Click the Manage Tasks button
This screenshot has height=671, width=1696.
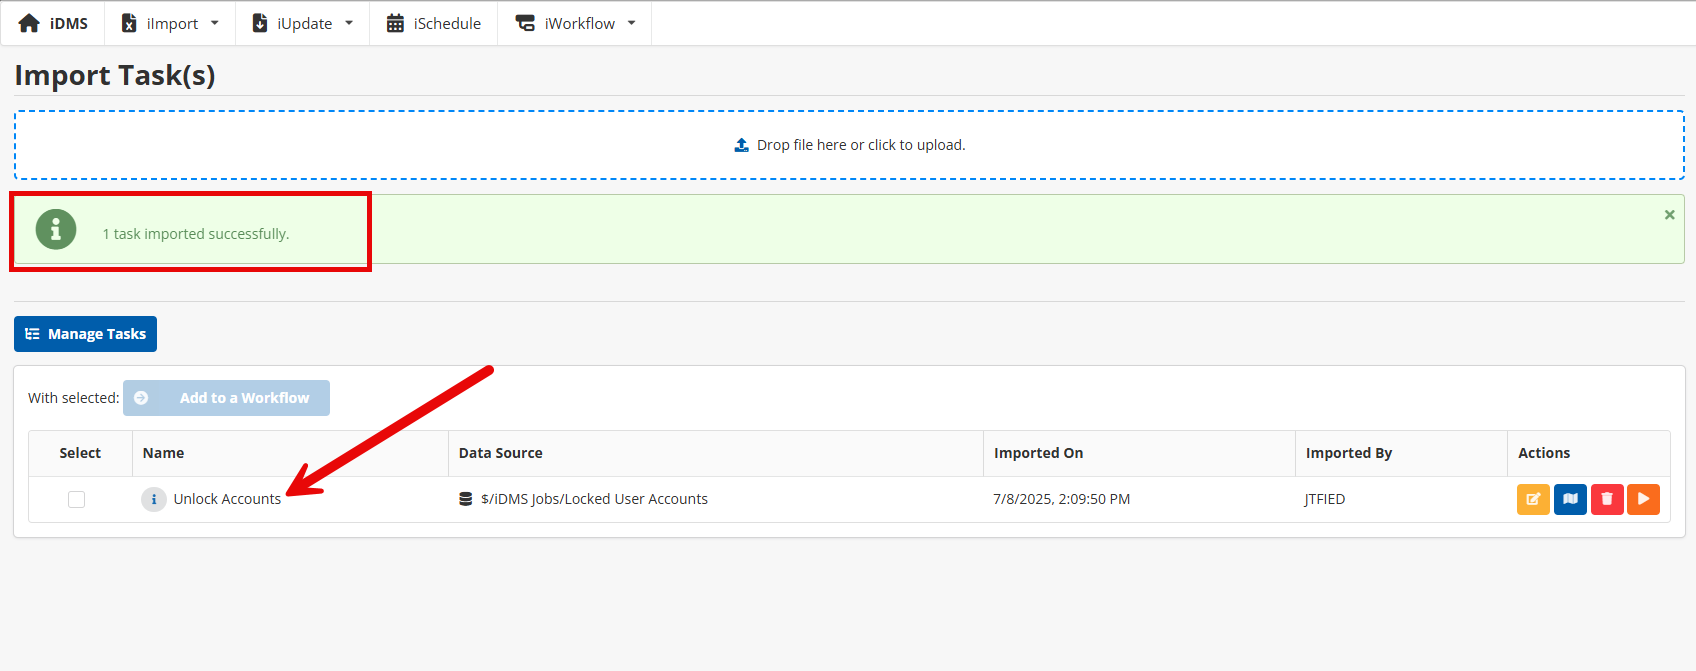pos(85,334)
